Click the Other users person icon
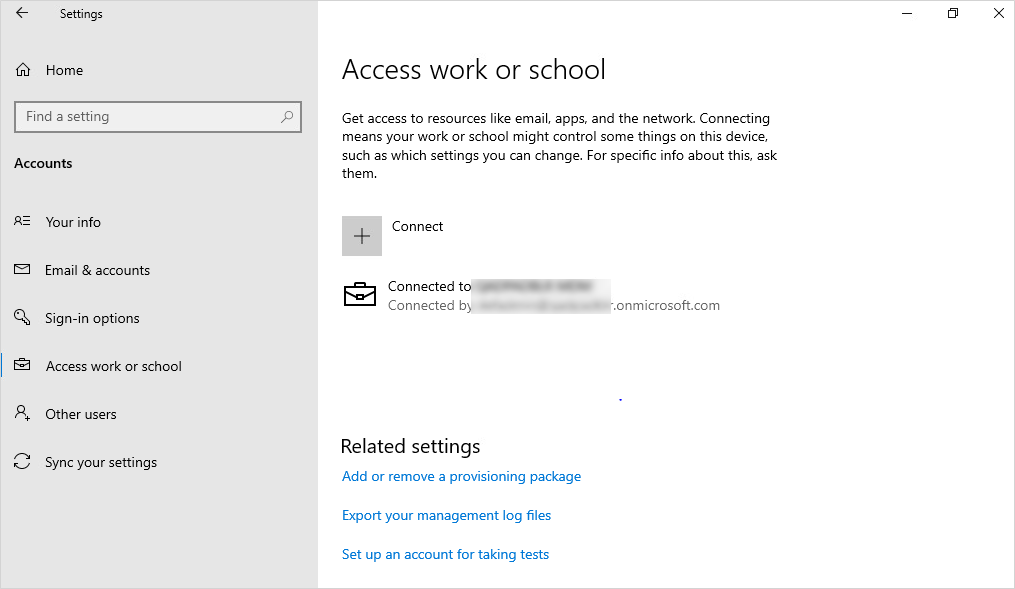The width and height of the screenshot is (1015, 589). pos(22,414)
